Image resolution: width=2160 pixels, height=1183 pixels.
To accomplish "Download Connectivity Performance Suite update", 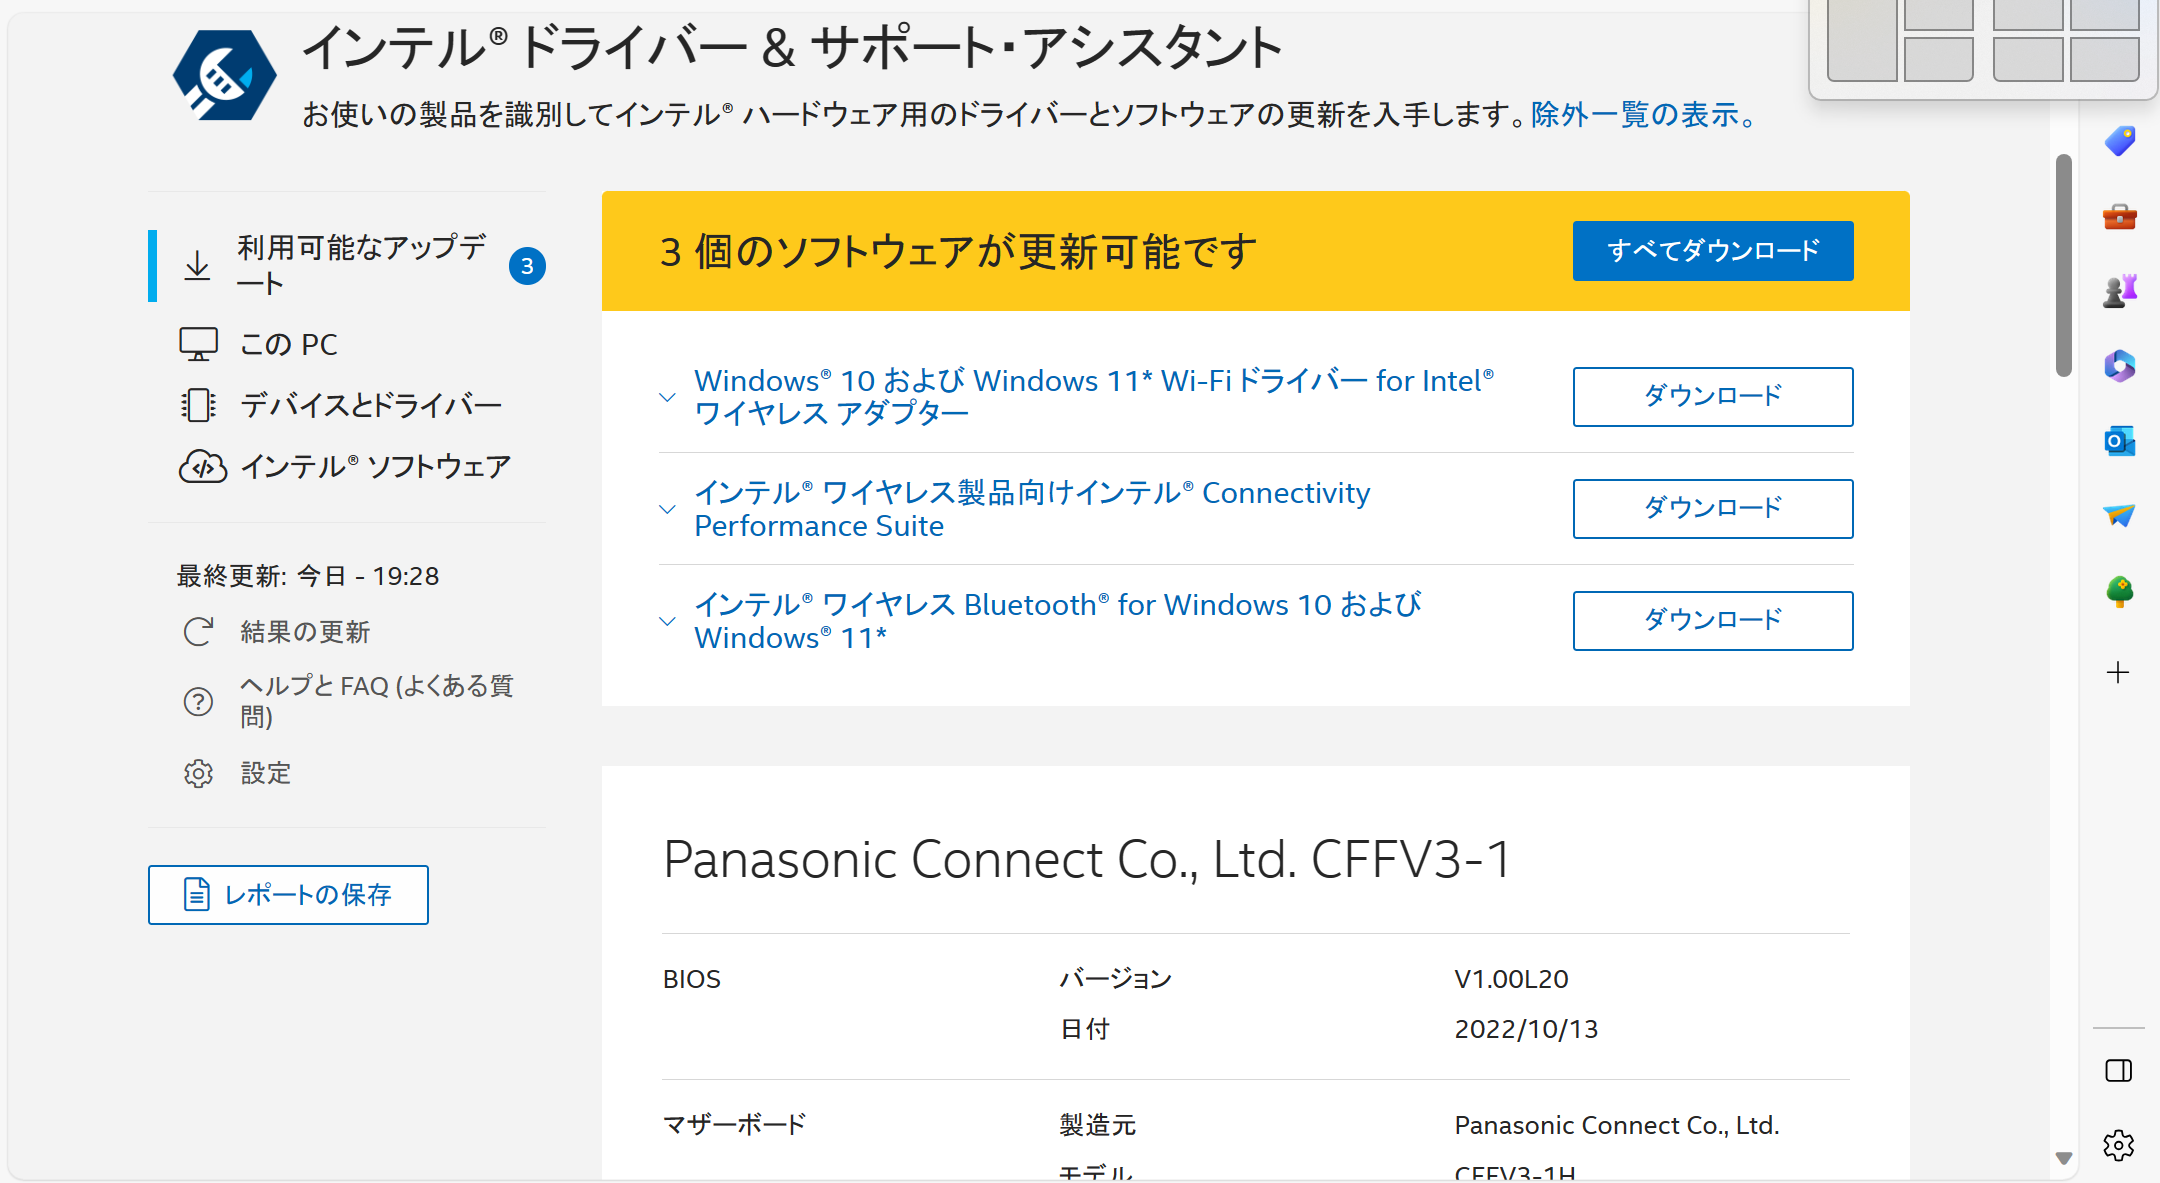I will (x=1713, y=509).
